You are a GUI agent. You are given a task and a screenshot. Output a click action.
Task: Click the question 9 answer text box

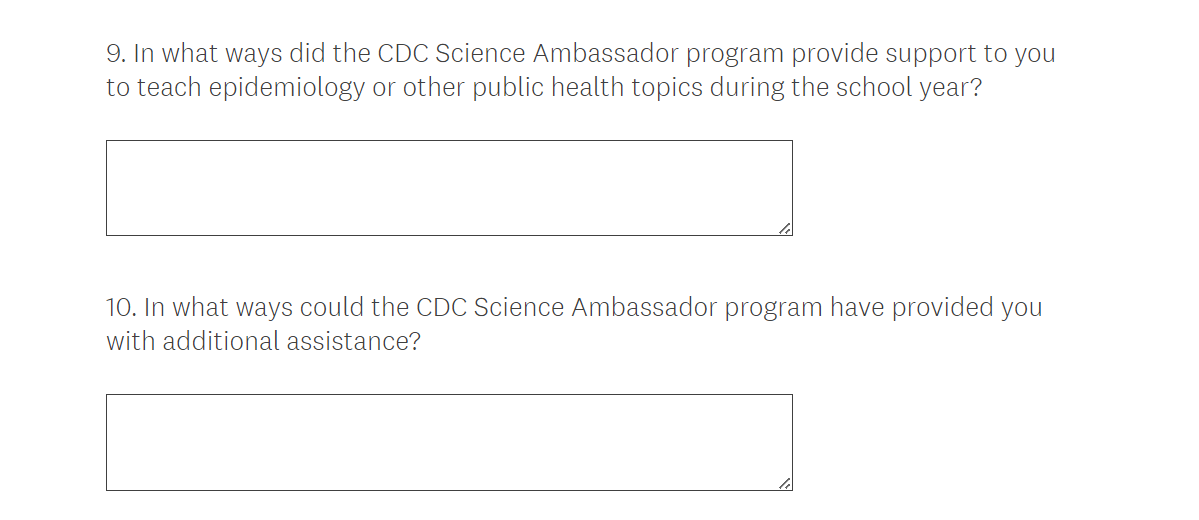(x=449, y=188)
